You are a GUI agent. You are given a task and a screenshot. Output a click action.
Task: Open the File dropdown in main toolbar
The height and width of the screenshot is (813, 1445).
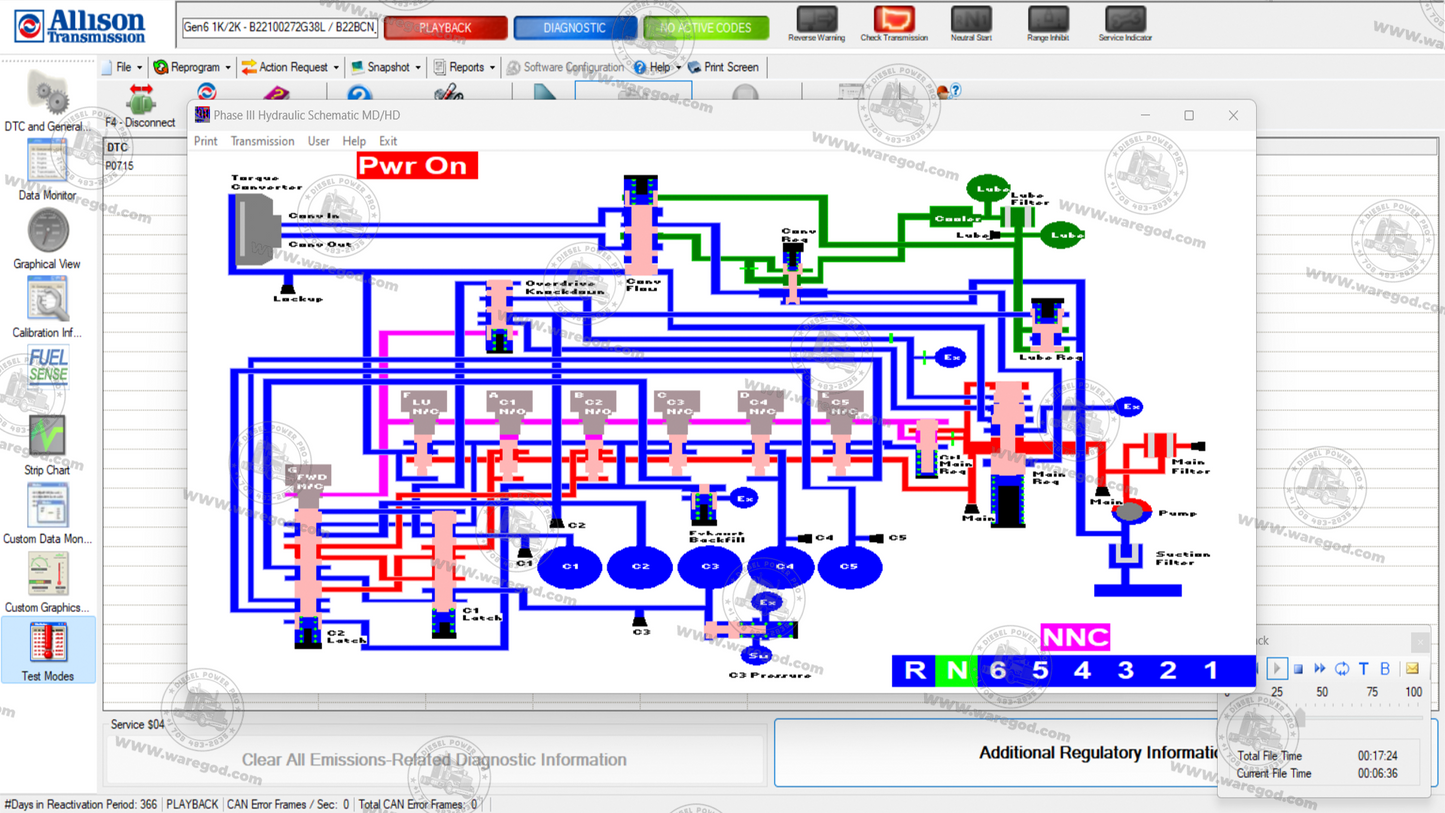tap(122, 67)
